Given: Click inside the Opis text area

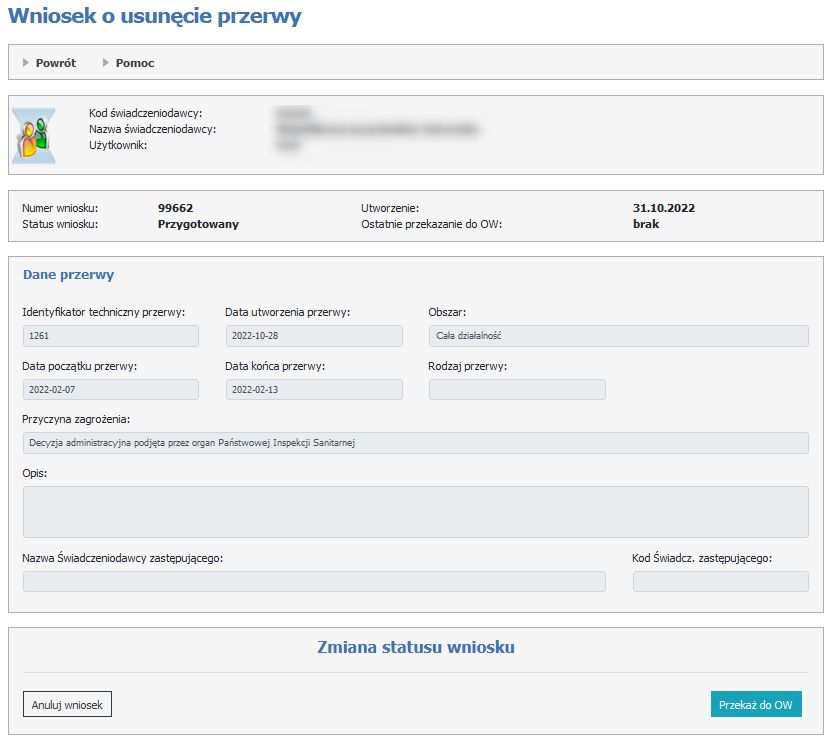Looking at the screenshot, I should [x=415, y=512].
